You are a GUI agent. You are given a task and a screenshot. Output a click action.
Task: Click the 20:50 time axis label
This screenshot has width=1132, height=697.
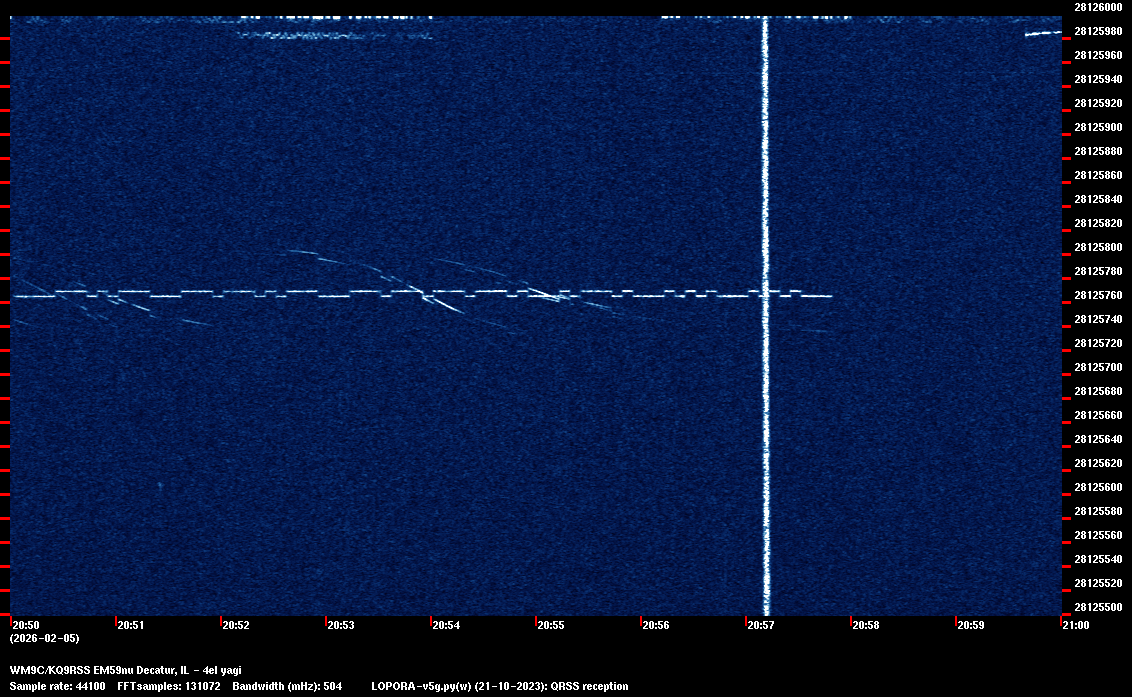click(26, 625)
